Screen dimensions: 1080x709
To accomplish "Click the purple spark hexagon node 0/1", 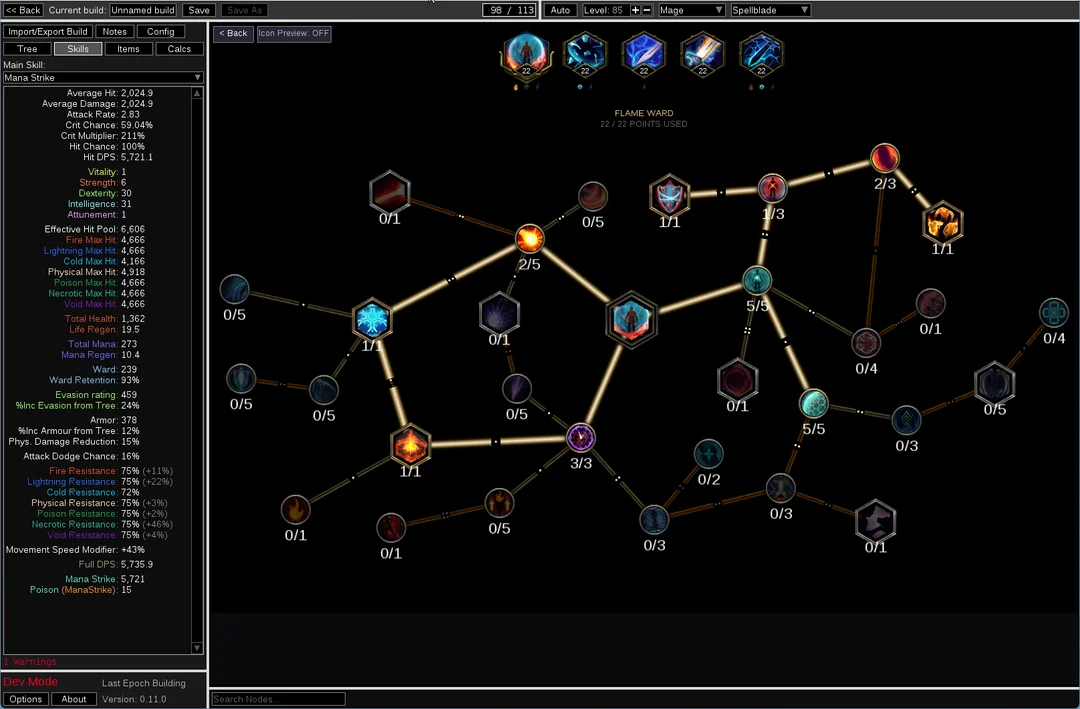I will (x=499, y=314).
